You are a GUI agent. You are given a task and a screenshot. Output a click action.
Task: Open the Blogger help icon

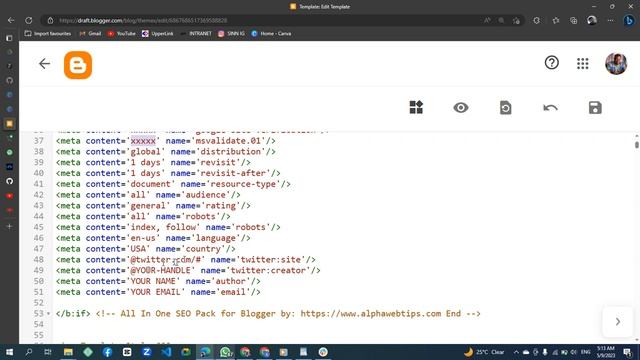pyautogui.click(x=551, y=63)
